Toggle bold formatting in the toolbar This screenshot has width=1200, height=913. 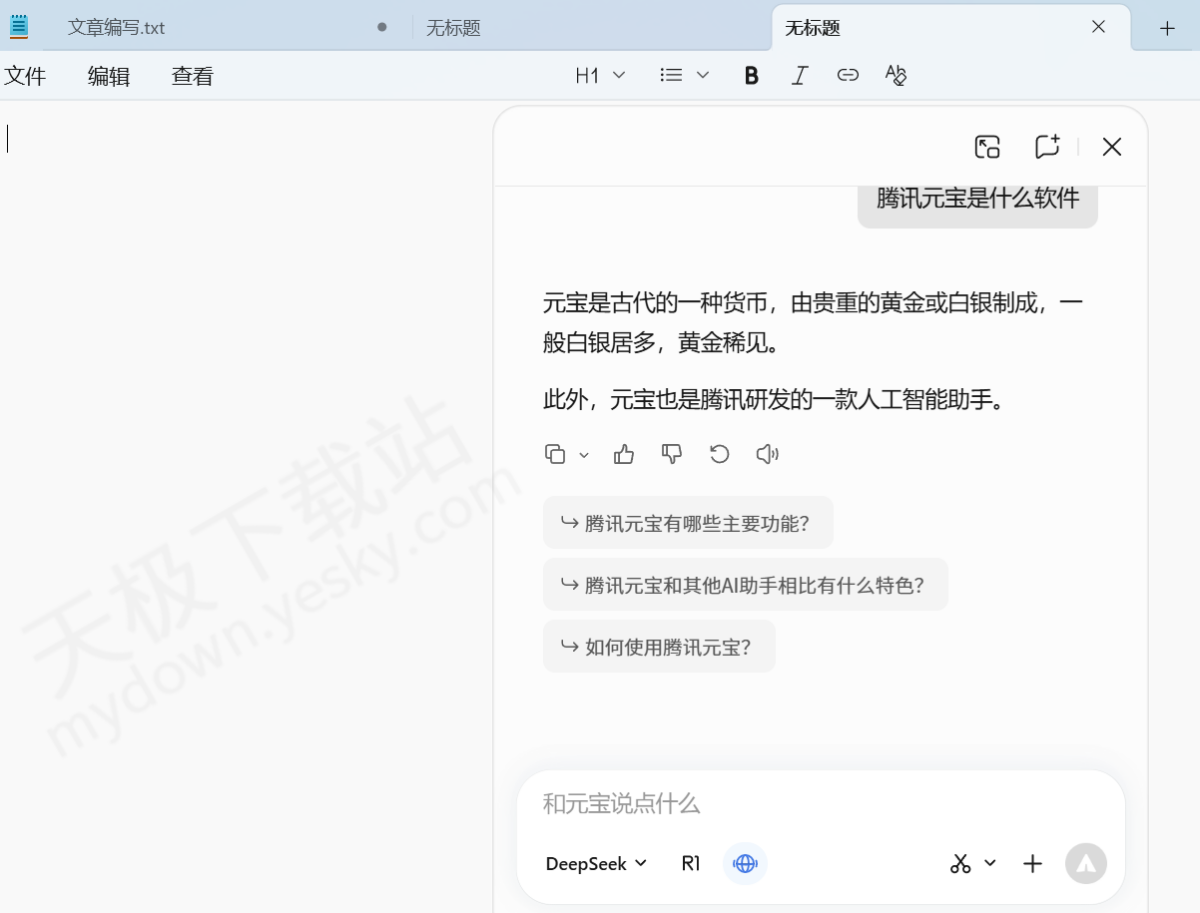point(751,74)
